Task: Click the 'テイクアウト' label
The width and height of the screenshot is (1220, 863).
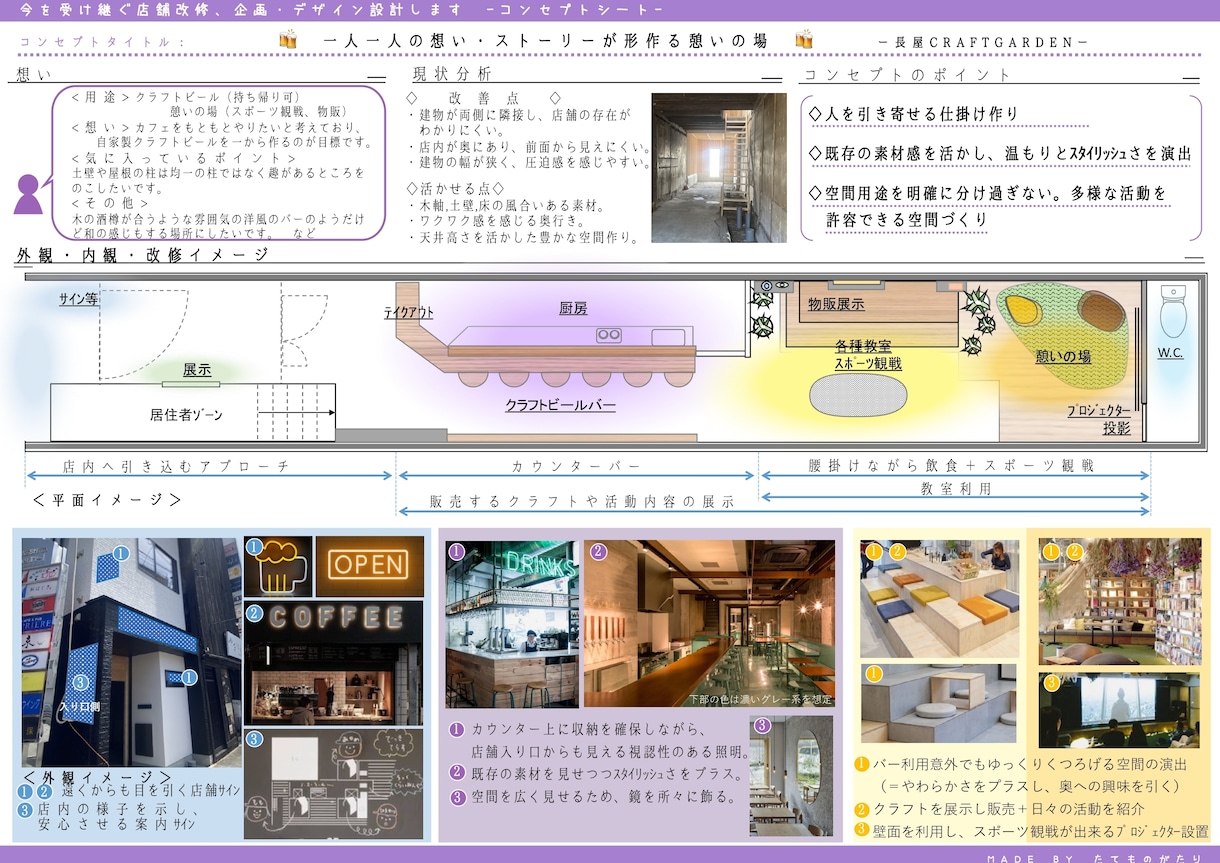Action: coord(409,312)
